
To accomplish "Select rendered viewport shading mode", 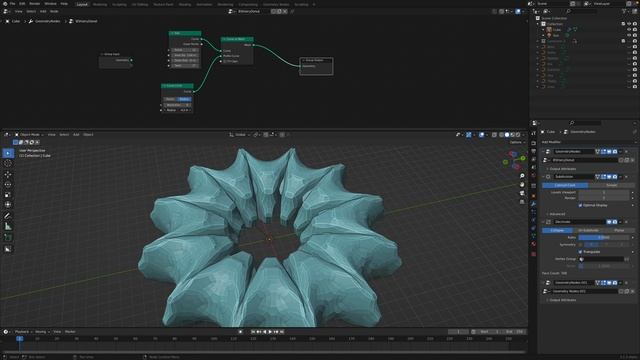I will pos(518,135).
